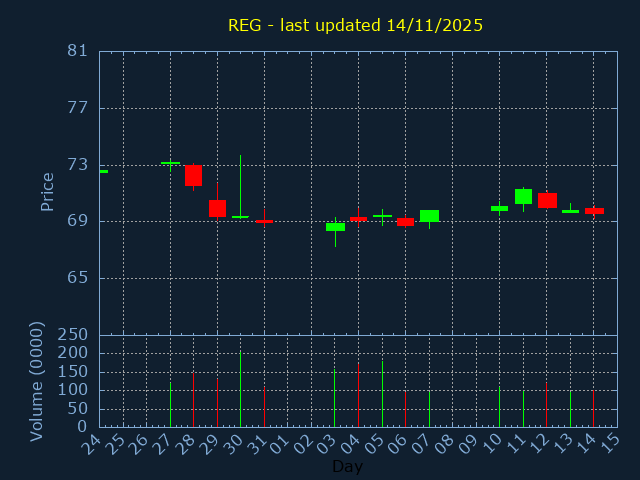Viewport: 640px width, 480px height.
Task: Click the green volume bar on day 27
Action: pos(170,405)
